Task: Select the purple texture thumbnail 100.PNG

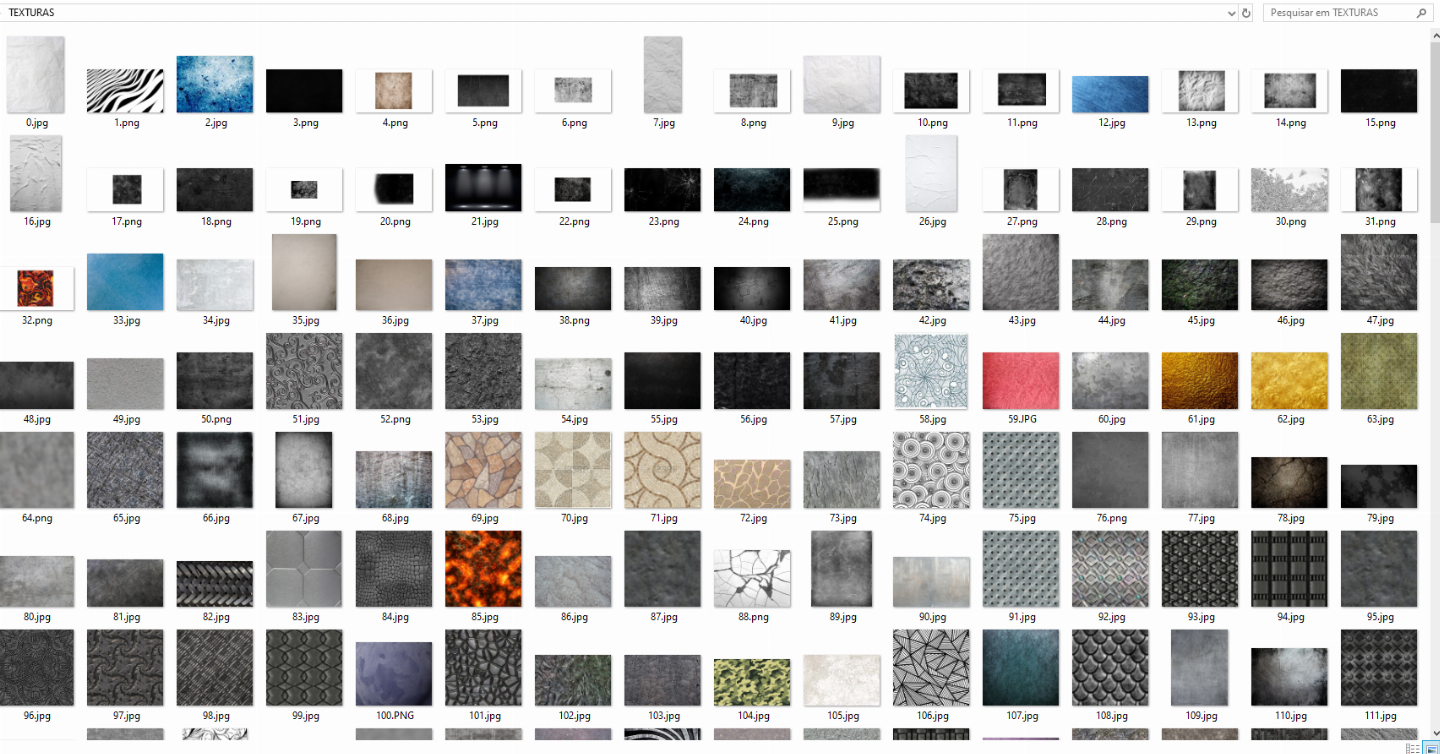Action: click(394, 674)
